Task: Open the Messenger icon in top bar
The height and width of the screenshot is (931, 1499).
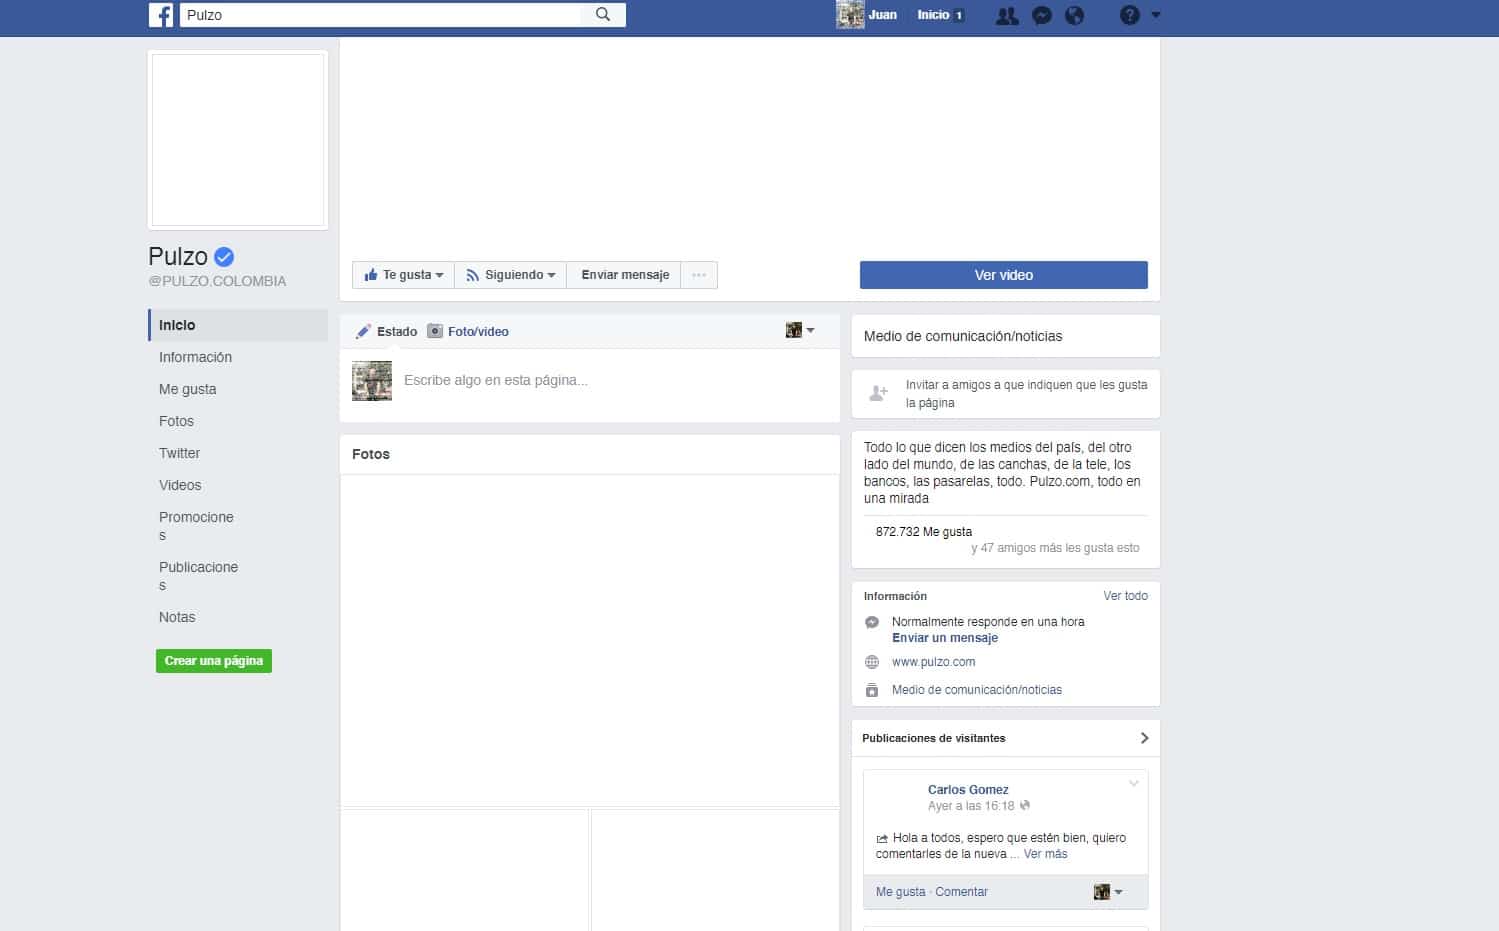Action: click(x=1041, y=15)
